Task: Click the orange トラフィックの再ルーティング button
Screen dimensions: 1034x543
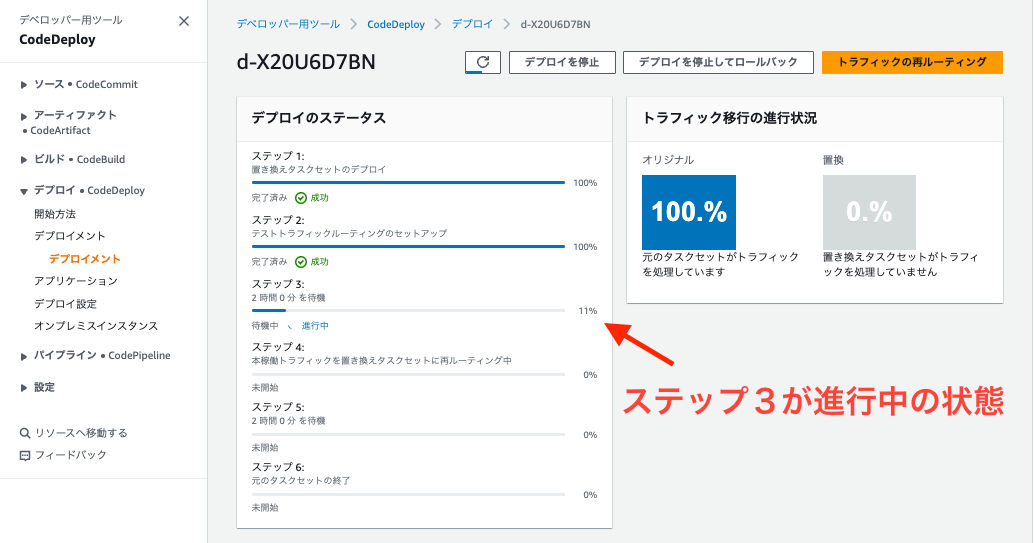Action: coord(912,62)
